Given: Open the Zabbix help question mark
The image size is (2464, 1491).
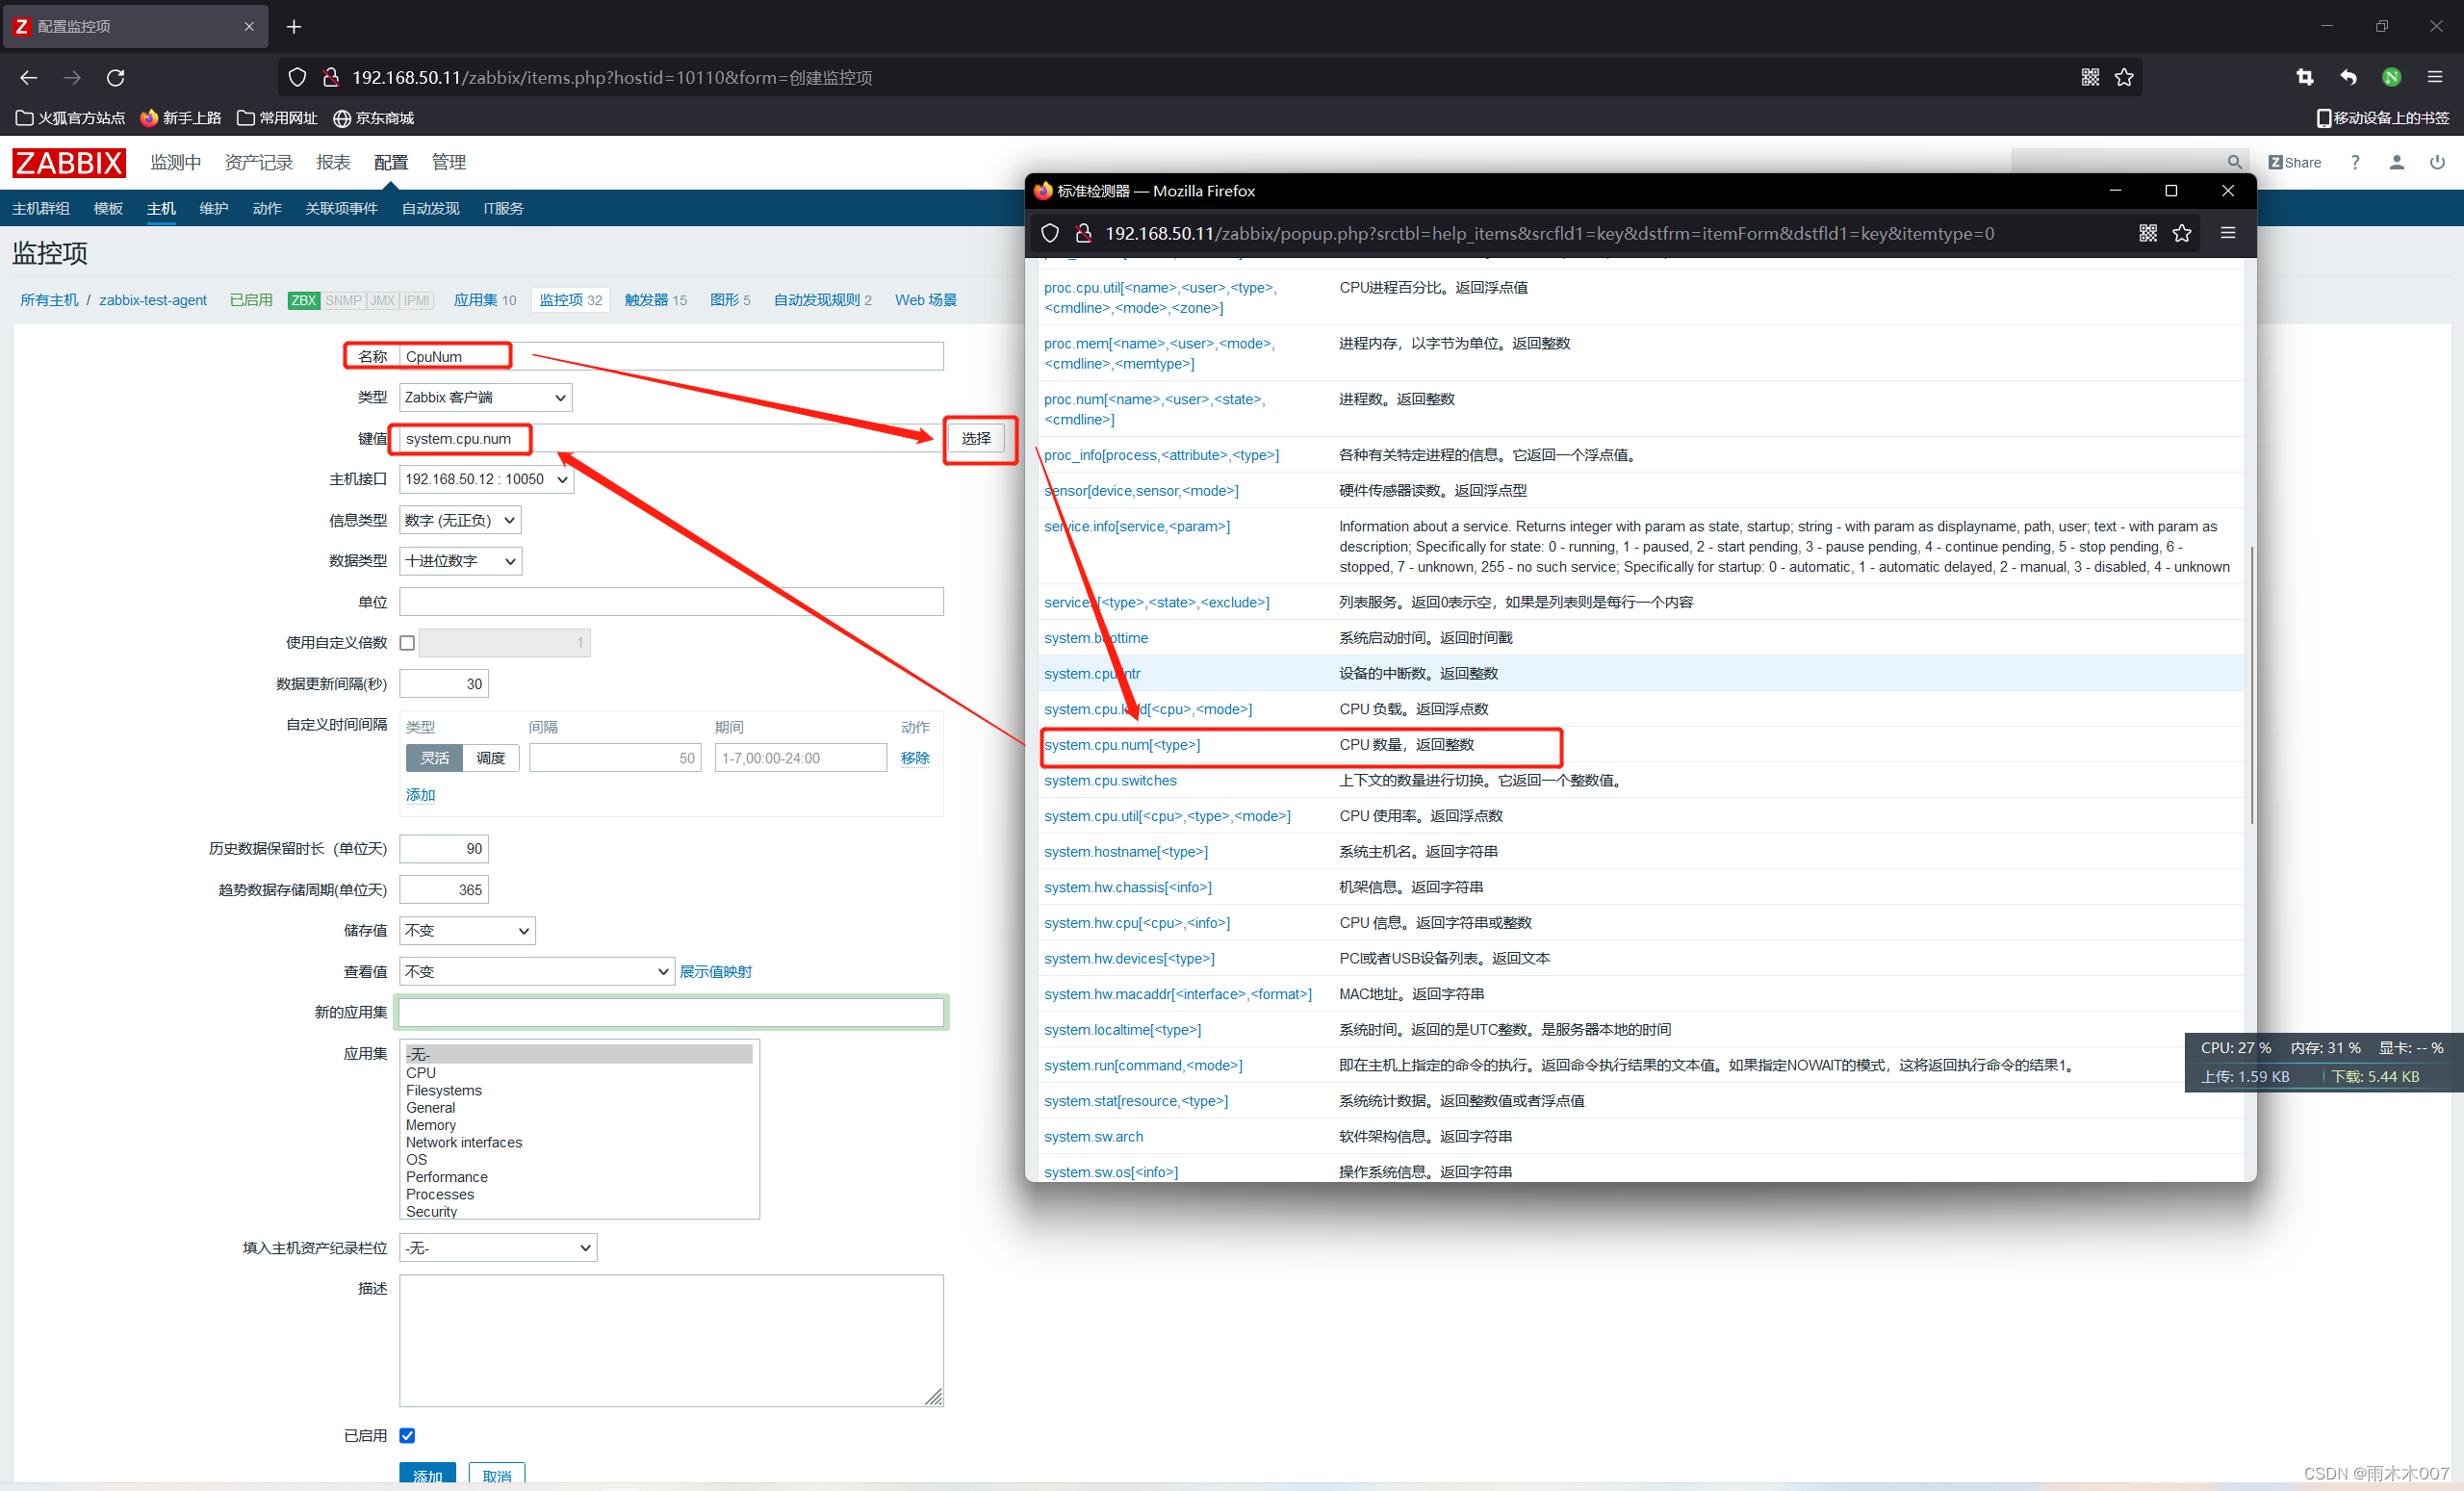Looking at the screenshot, I should pos(2355,162).
